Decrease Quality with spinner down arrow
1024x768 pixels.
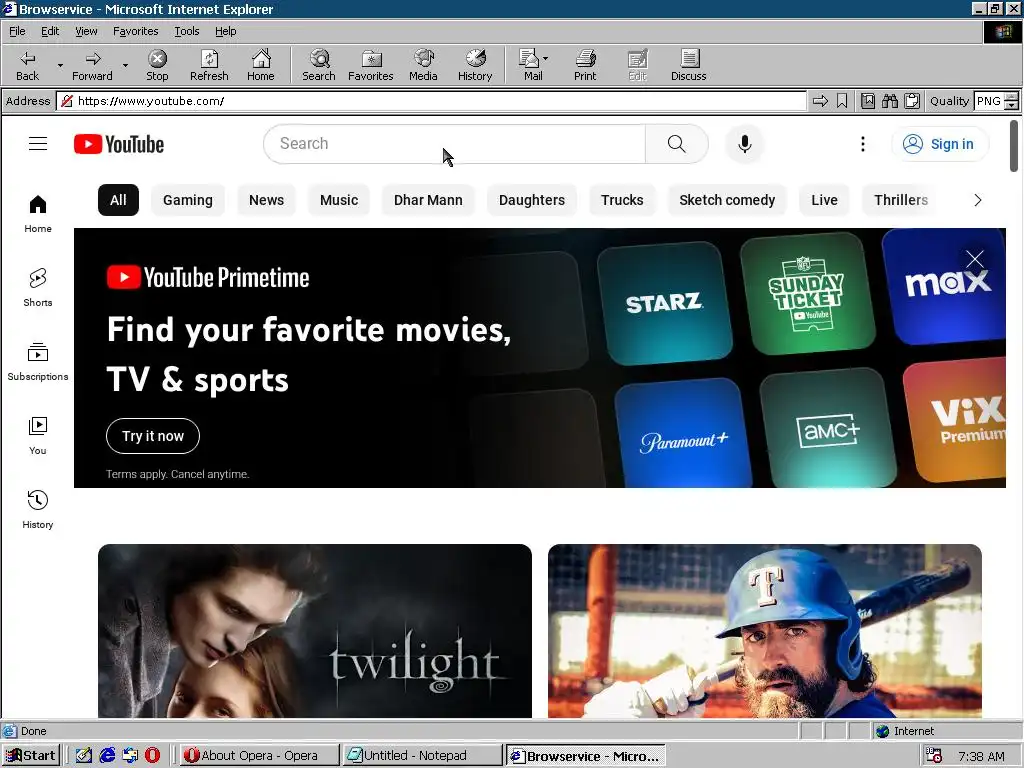[1012, 105]
